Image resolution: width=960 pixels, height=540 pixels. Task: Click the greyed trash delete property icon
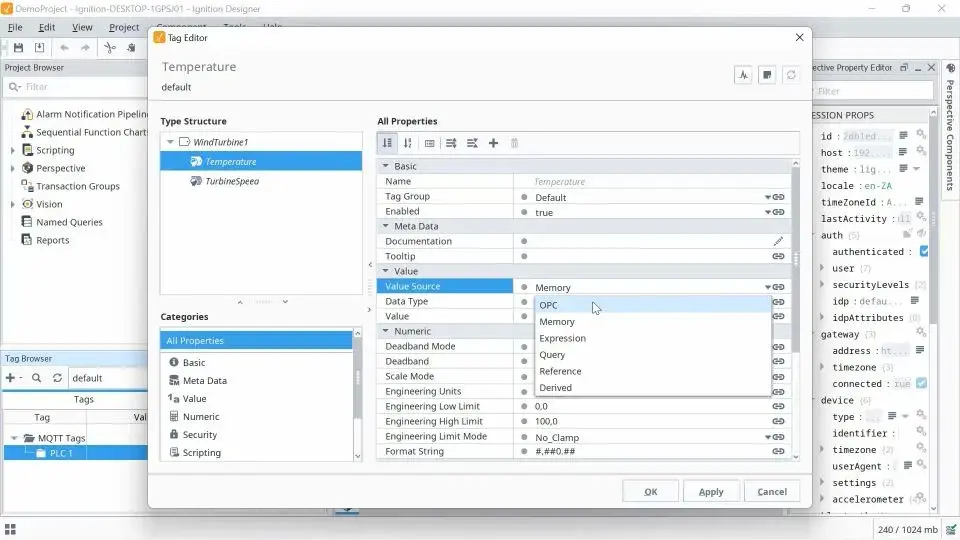514,143
